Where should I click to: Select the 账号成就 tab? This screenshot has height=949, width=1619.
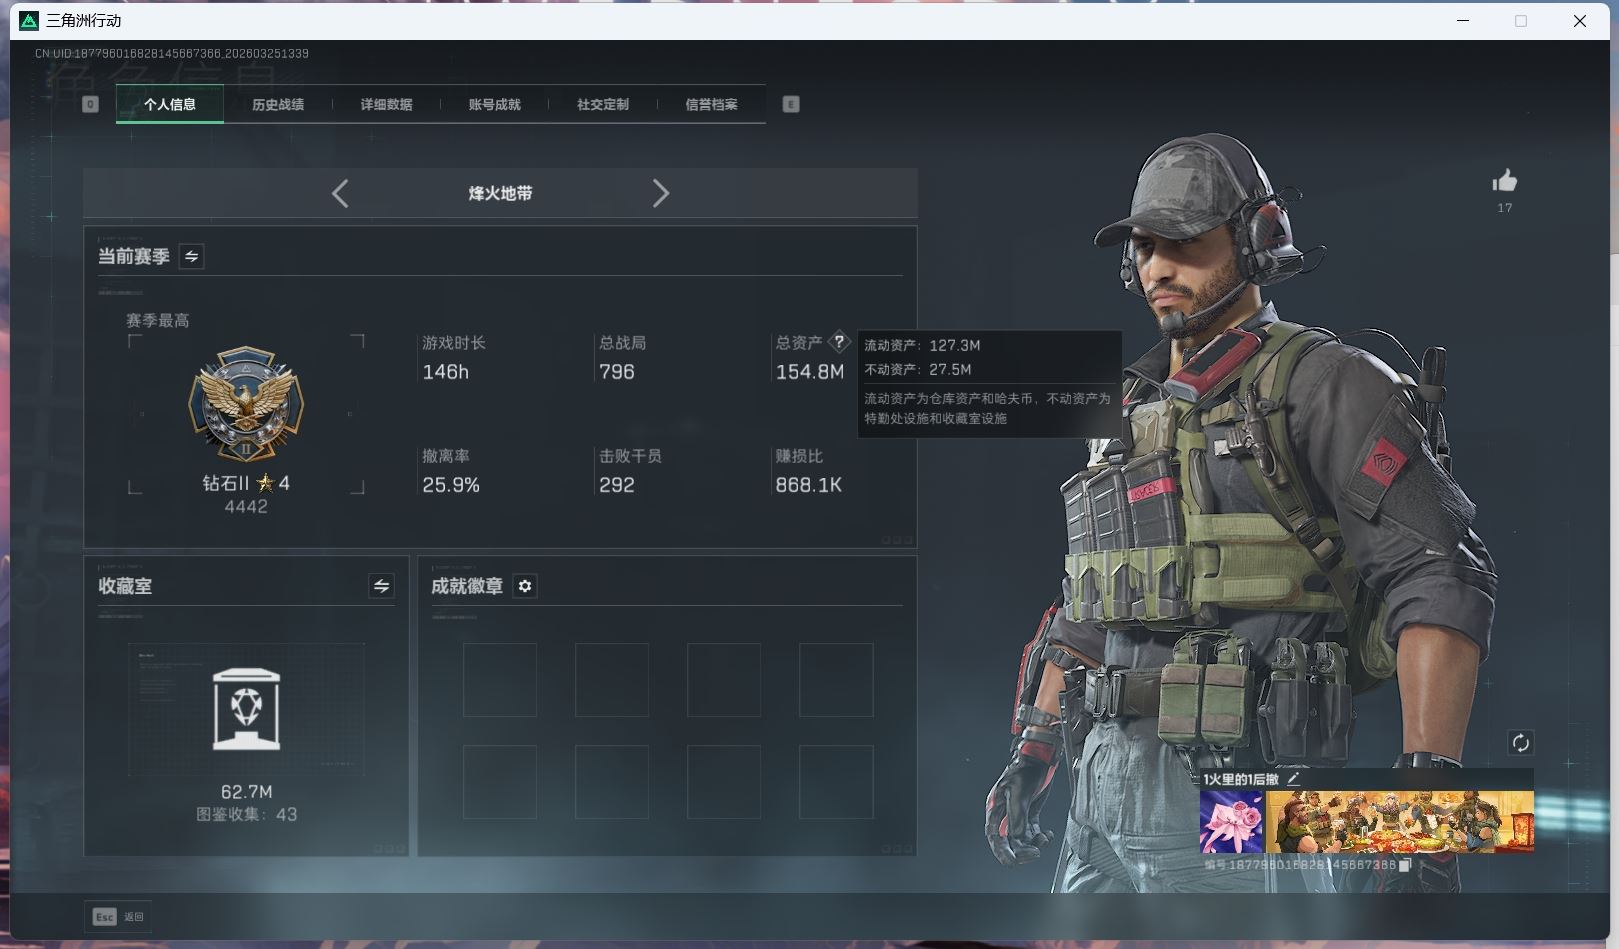tap(494, 104)
